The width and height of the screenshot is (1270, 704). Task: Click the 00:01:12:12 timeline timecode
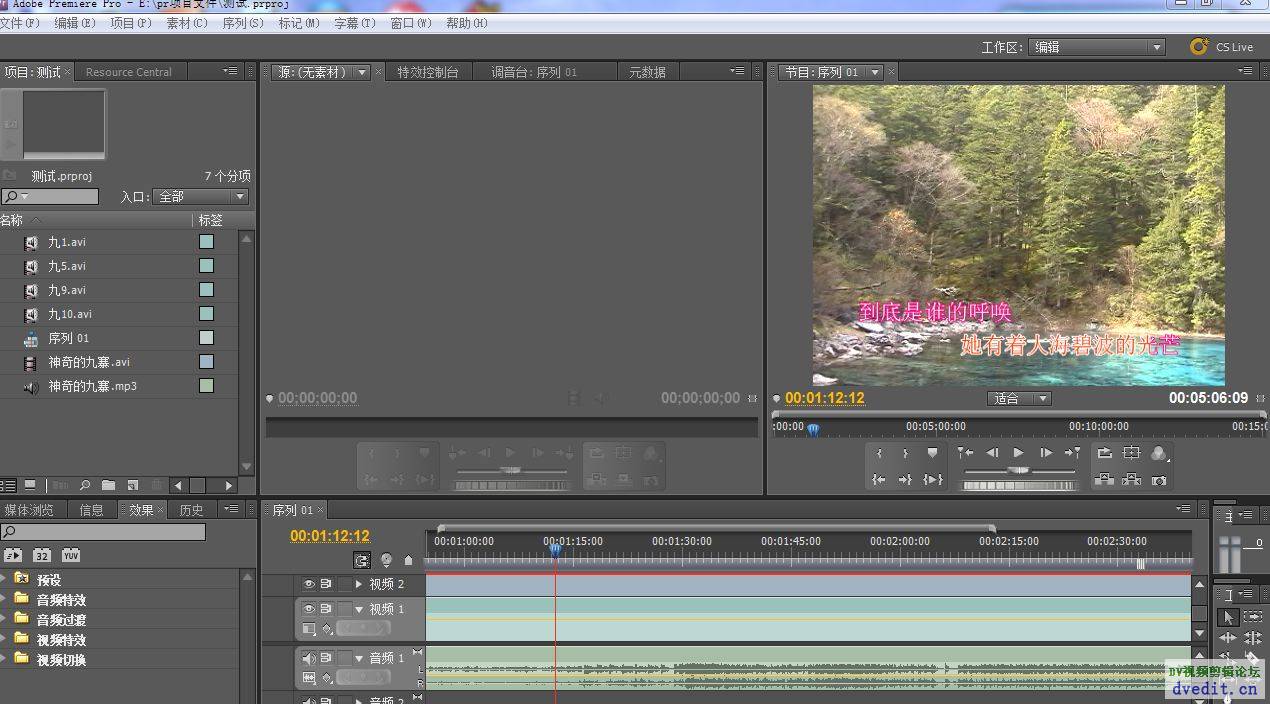coord(330,536)
